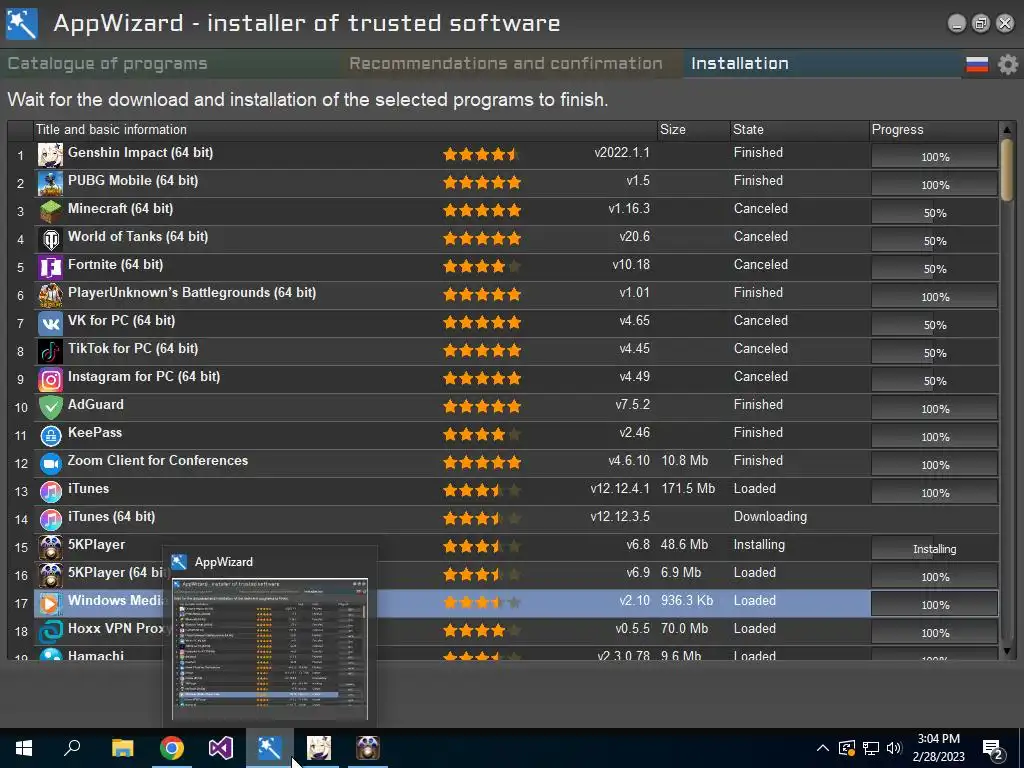Click the Fortnite program icon
This screenshot has height=768, width=1024.
(x=50, y=268)
